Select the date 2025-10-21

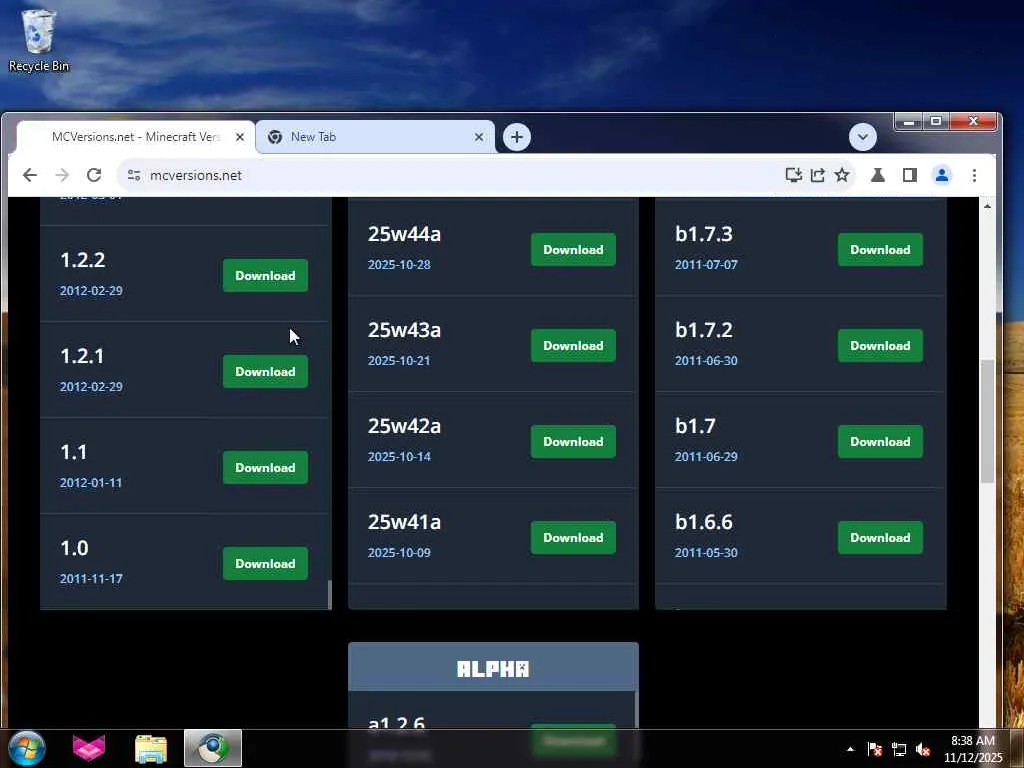click(399, 360)
